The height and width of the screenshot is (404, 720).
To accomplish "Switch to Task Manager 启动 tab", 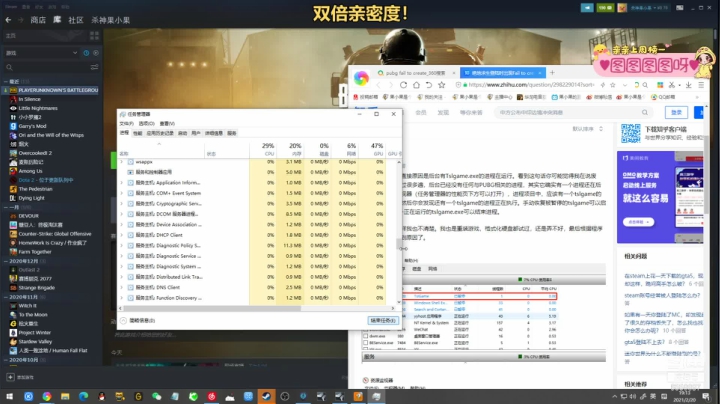I will click(x=182, y=133).
